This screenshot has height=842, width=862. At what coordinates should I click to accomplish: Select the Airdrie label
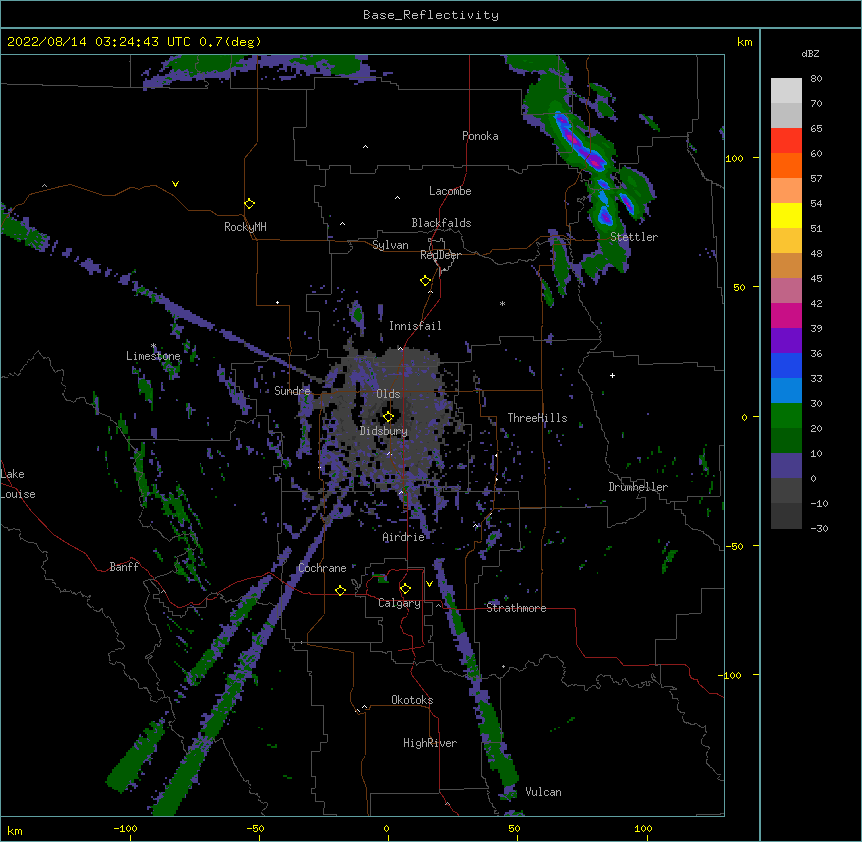pyautogui.click(x=404, y=537)
